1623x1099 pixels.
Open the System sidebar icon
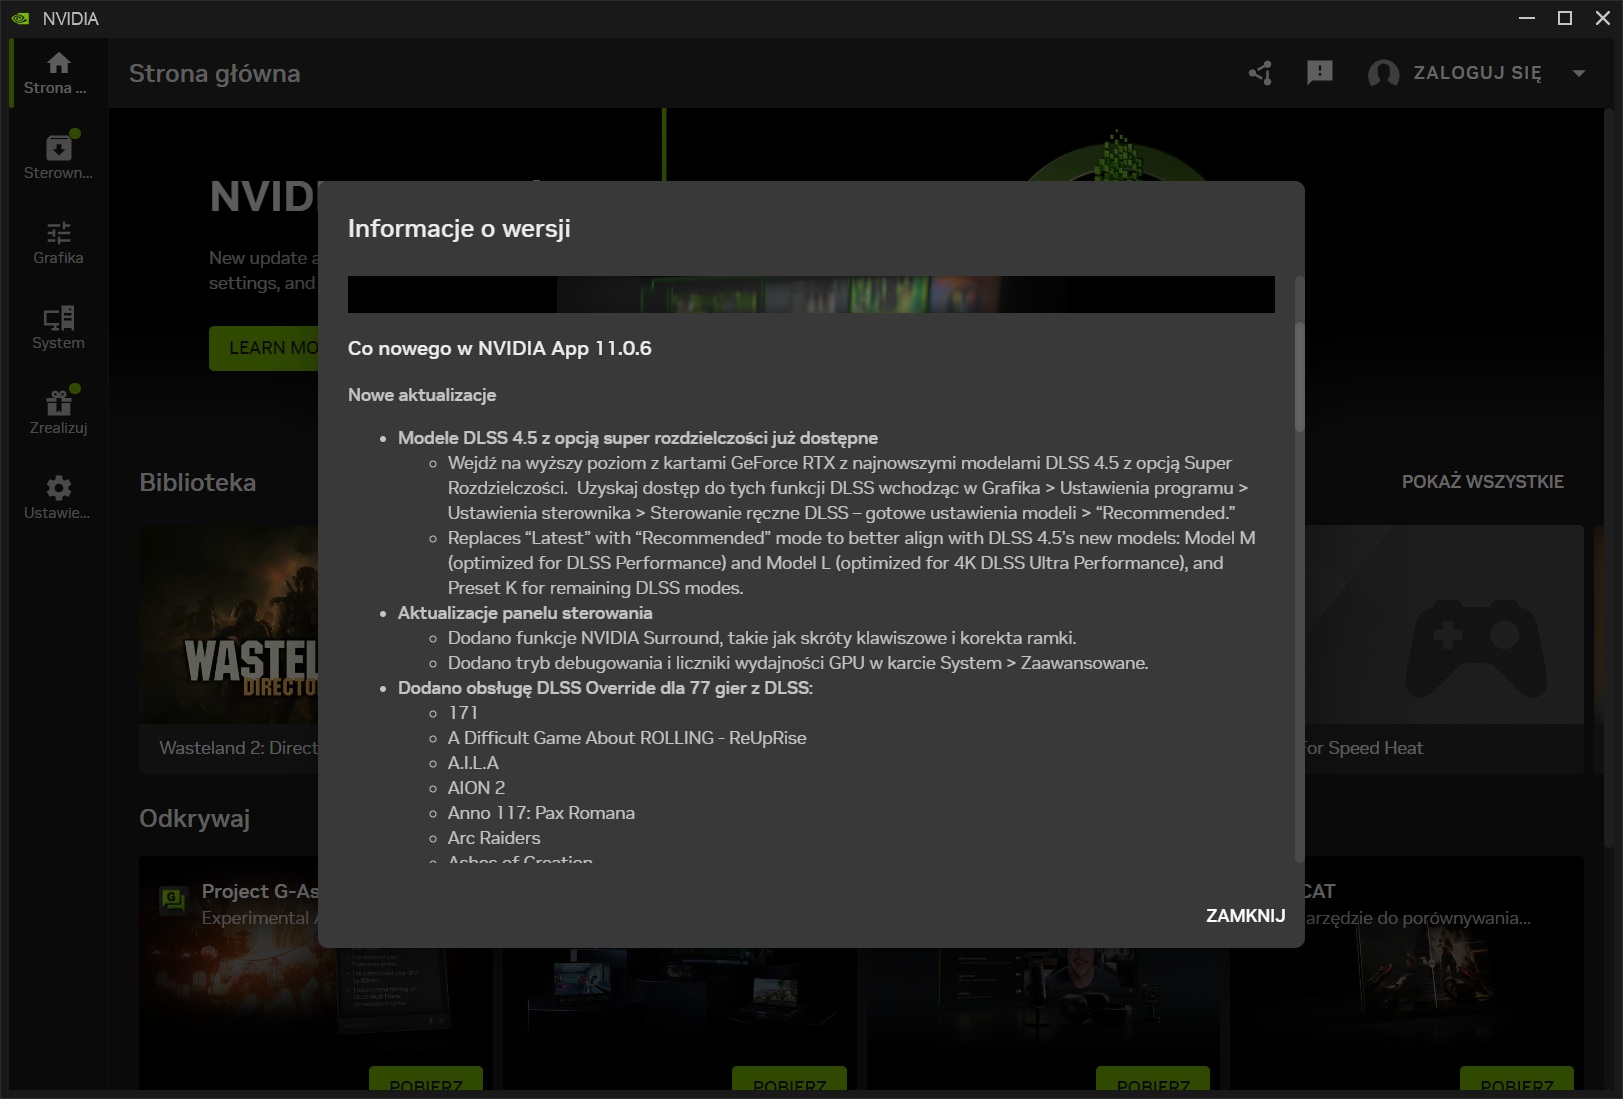point(58,319)
